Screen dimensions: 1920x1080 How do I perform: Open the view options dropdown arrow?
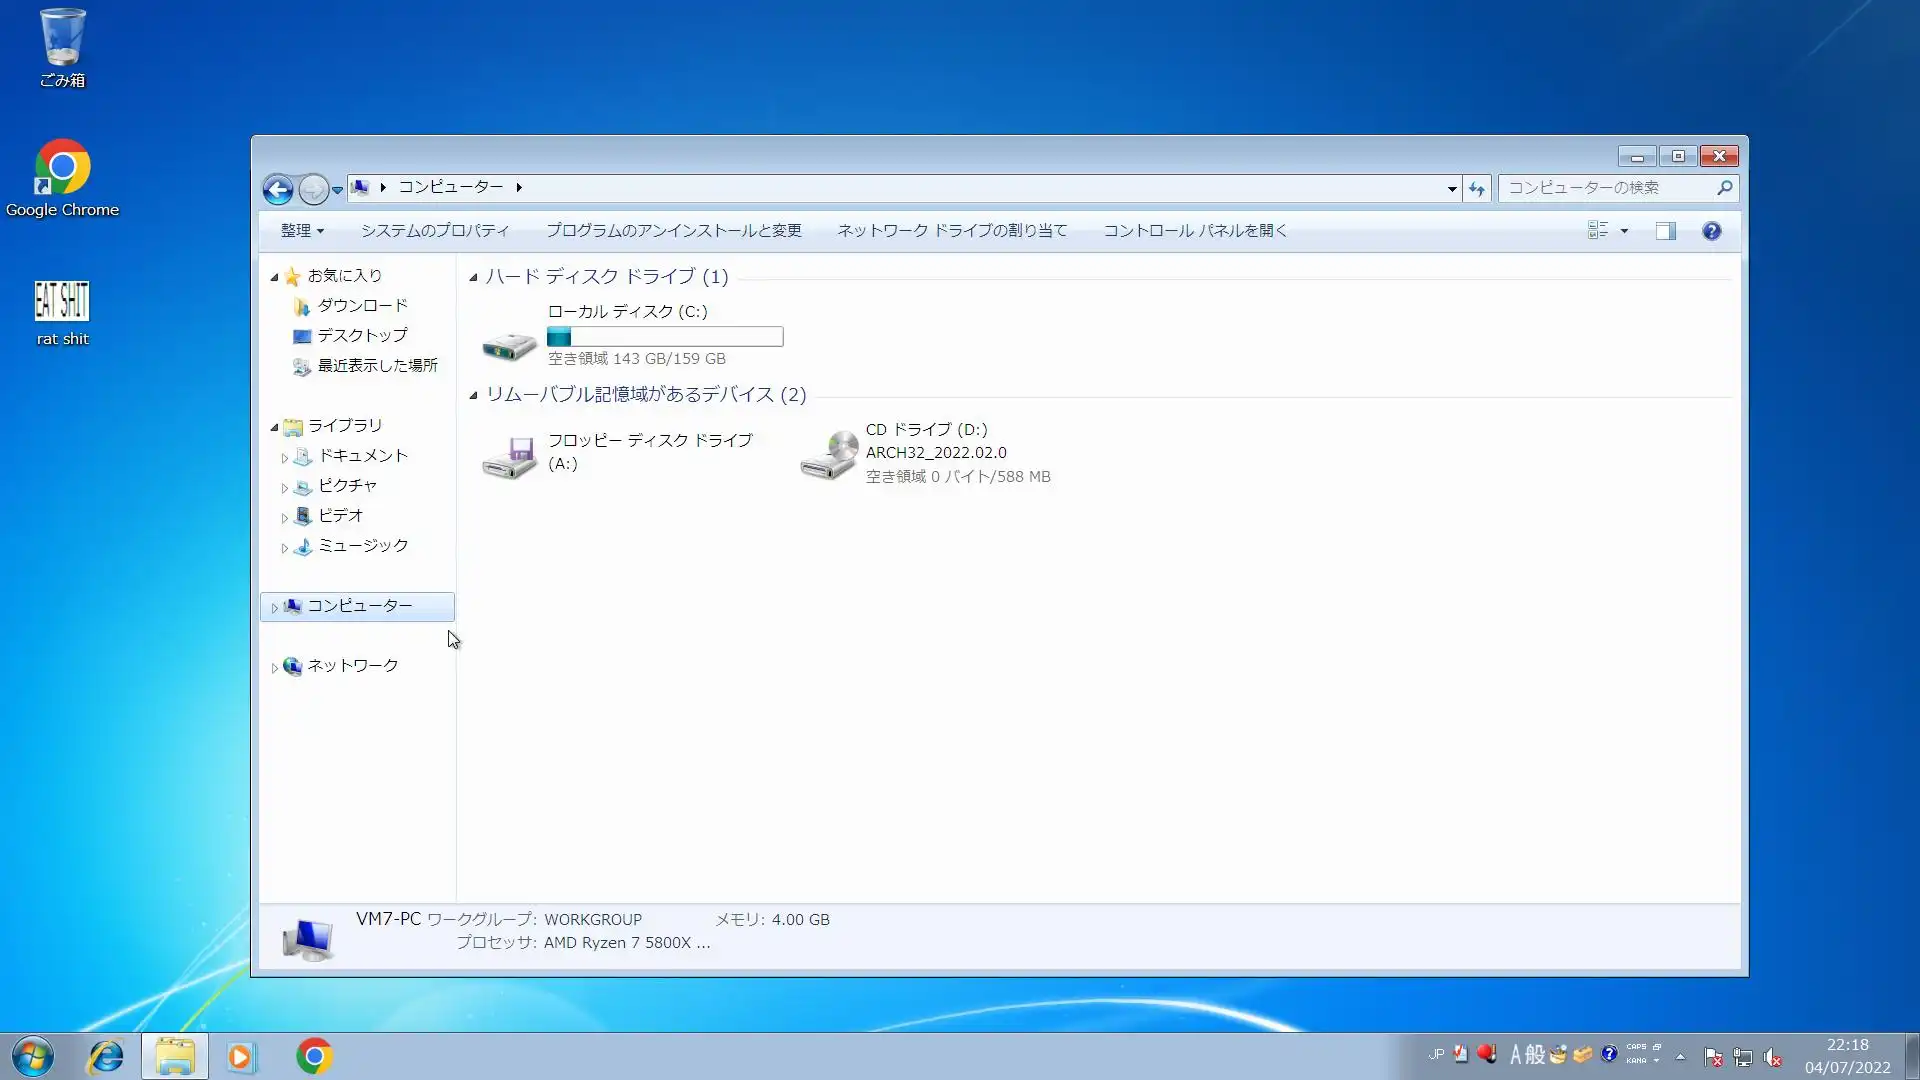click(x=1624, y=231)
